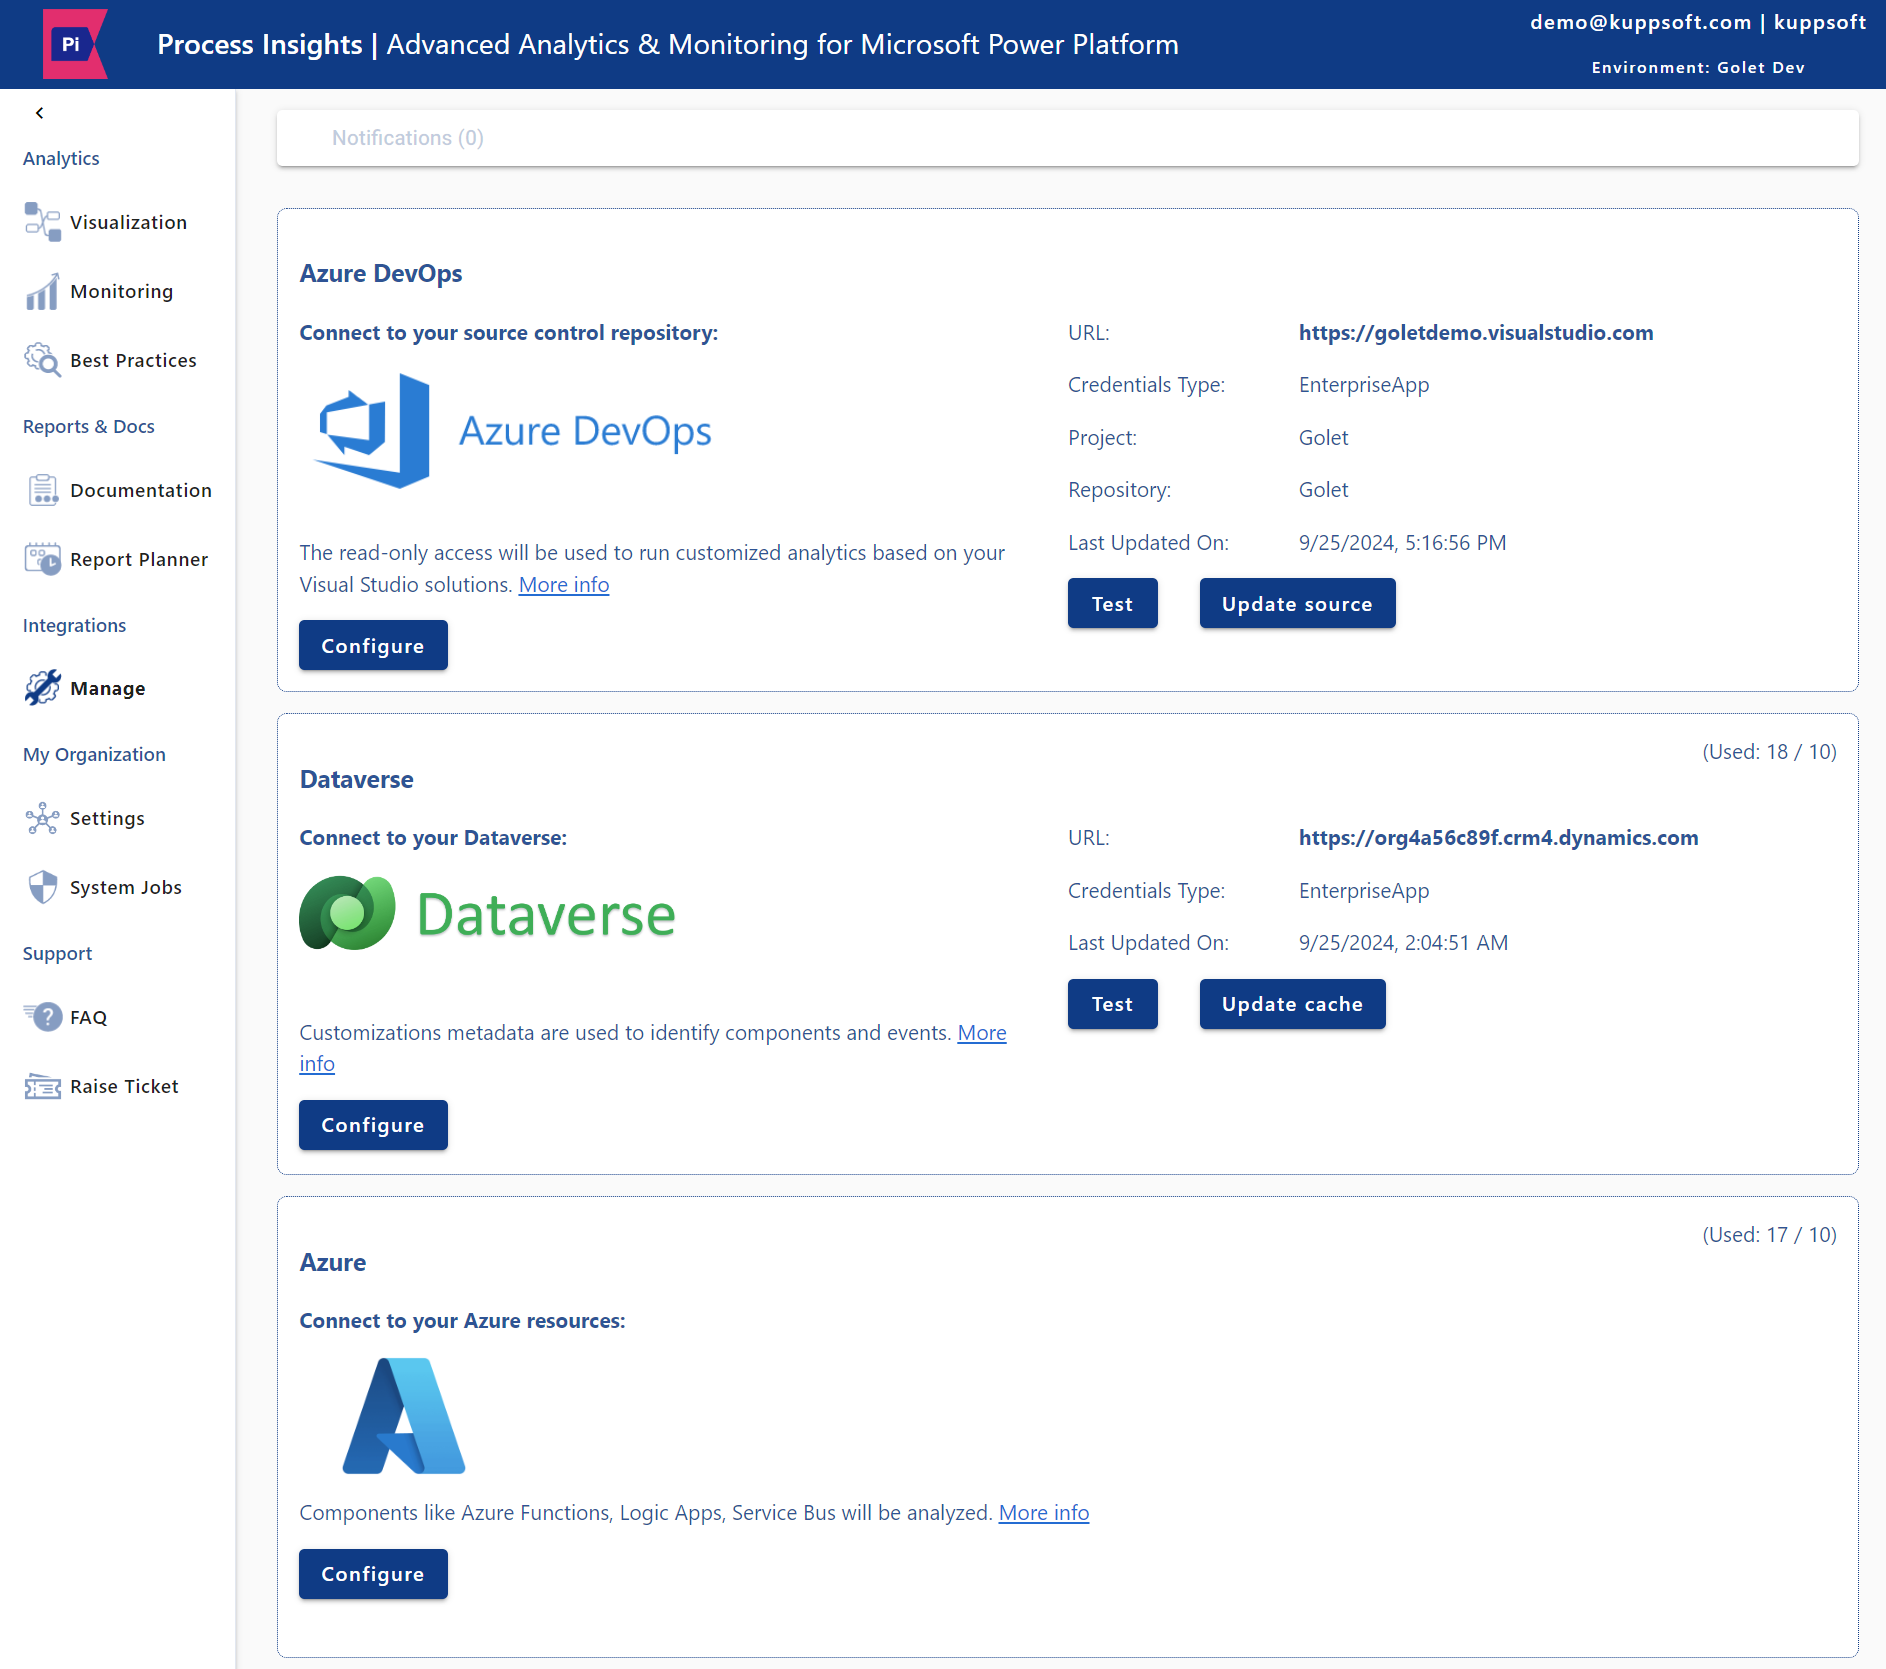Click the Best Practices magnifier icon
The height and width of the screenshot is (1669, 1886).
click(x=43, y=360)
